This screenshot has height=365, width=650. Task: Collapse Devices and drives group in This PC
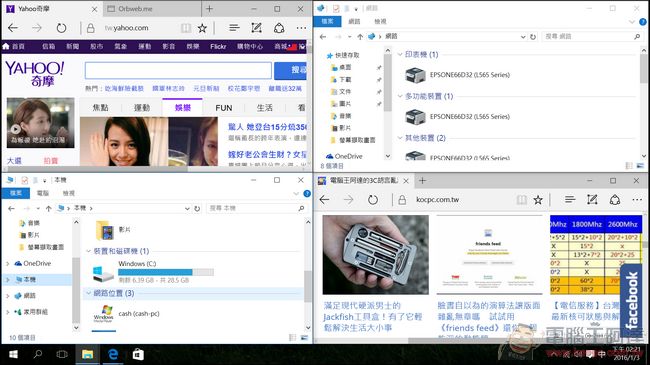[88, 251]
